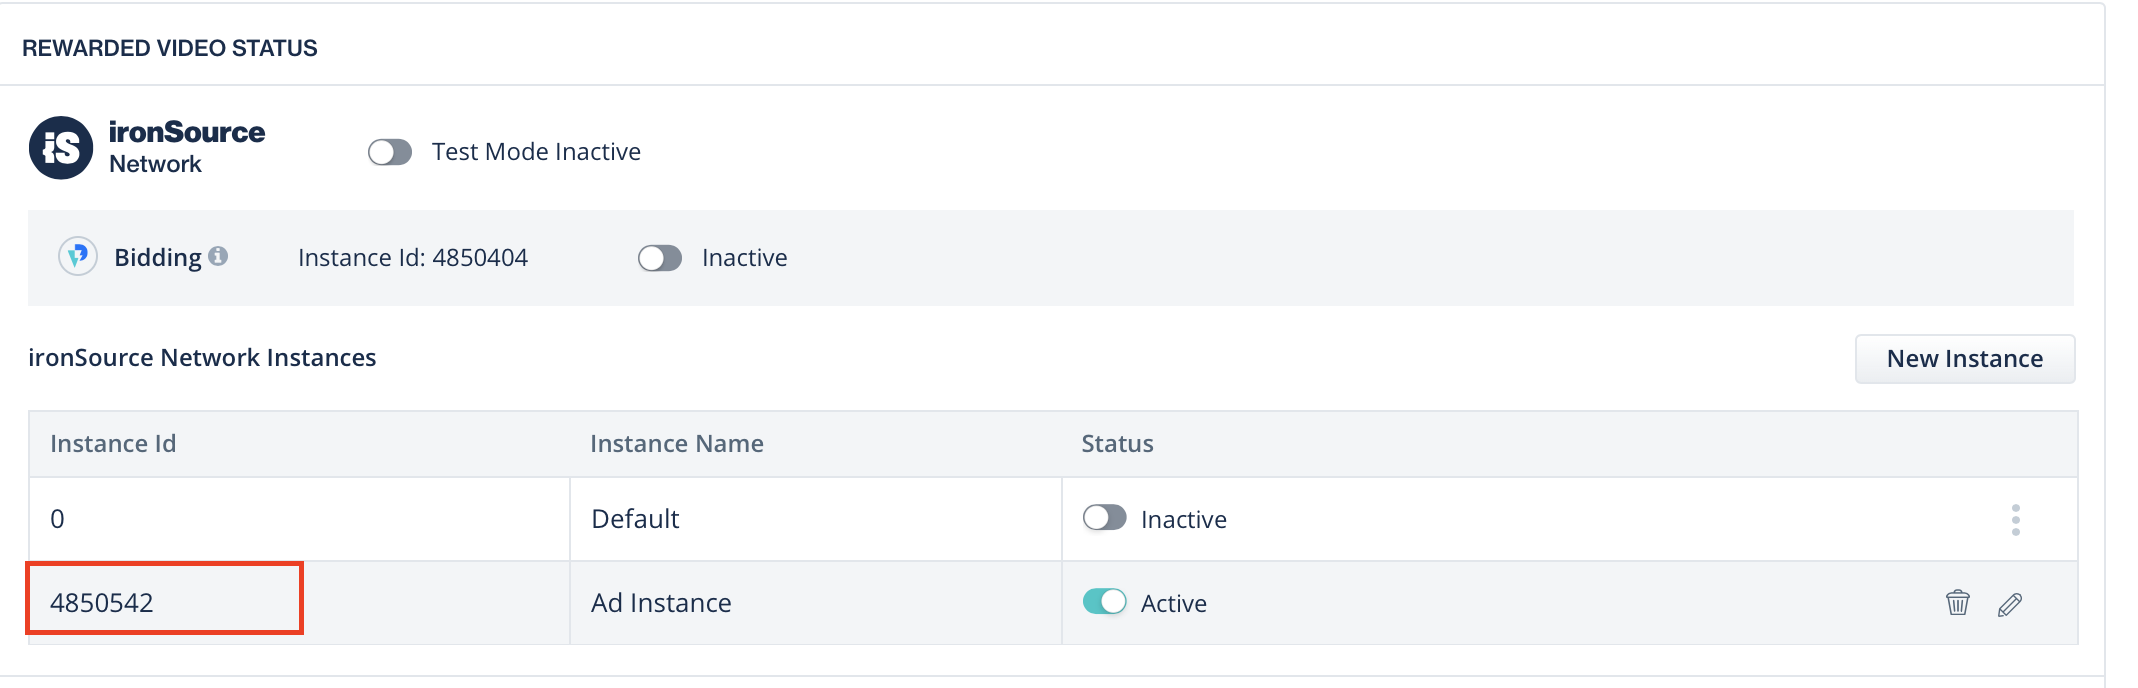The width and height of the screenshot is (2138, 688).
Task: Click the Instance Name column header
Action: click(676, 444)
